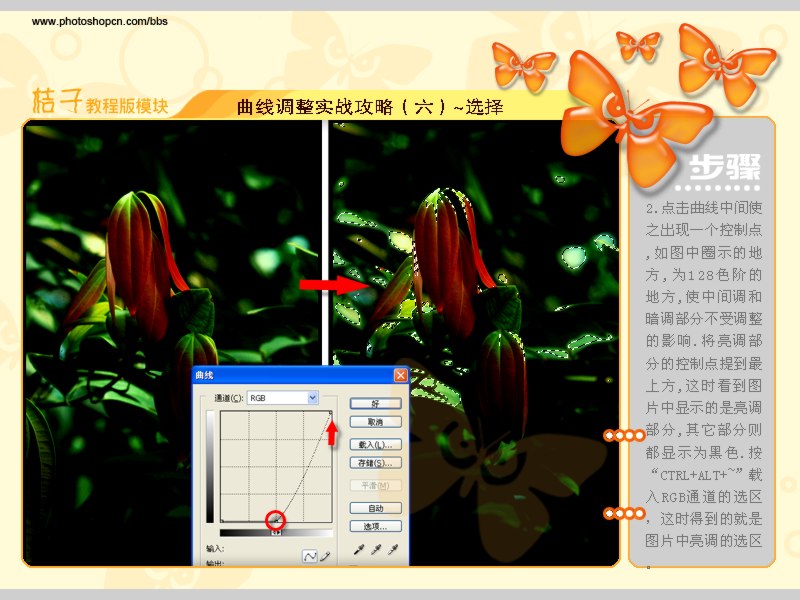The image size is (800, 600).
Task: Select the white point eyedropper
Action: pyautogui.click(x=393, y=549)
